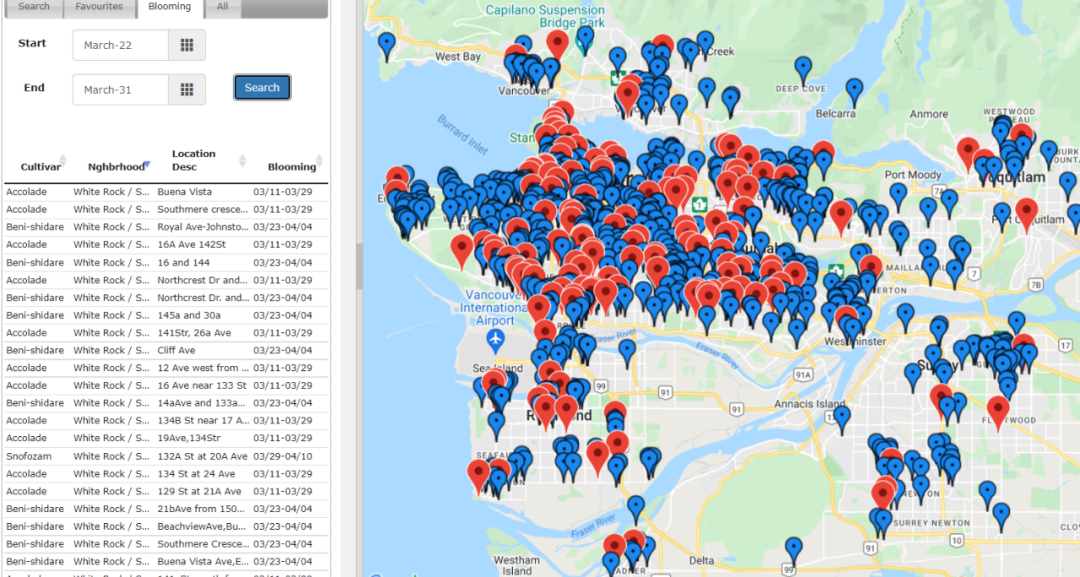Image resolution: width=1080 pixels, height=577 pixels.
Task: Click the blue Search button
Action: click(262, 87)
